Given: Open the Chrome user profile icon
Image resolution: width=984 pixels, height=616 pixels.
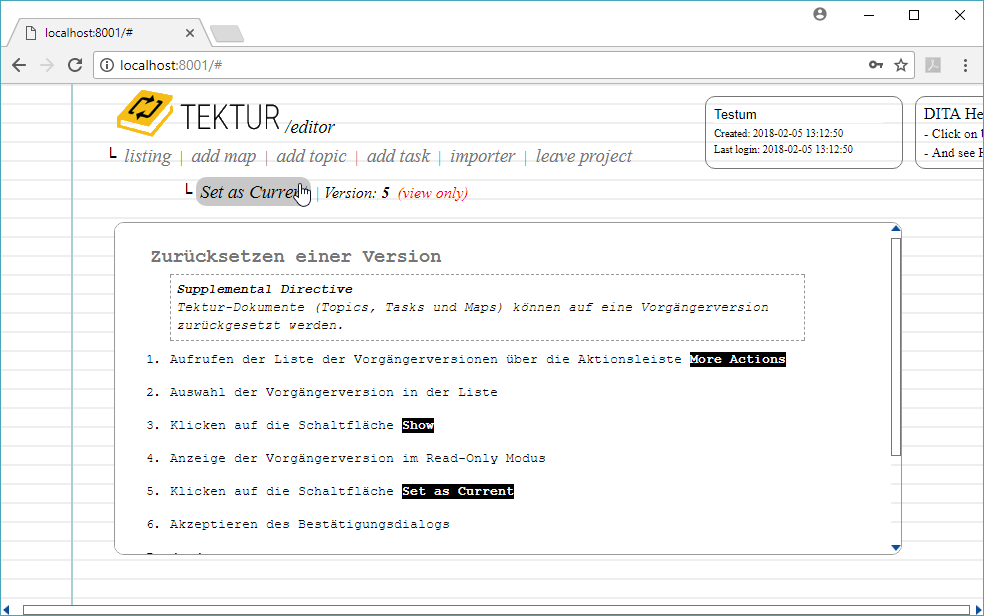Looking at the screenshot, I should 820,15.
